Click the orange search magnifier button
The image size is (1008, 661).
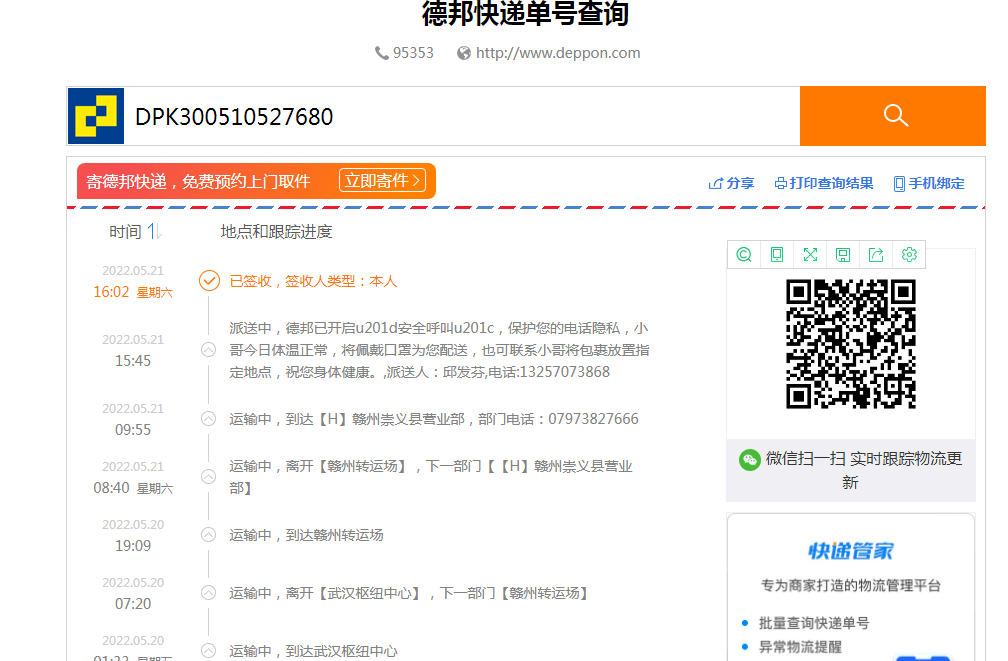[892, 116]
